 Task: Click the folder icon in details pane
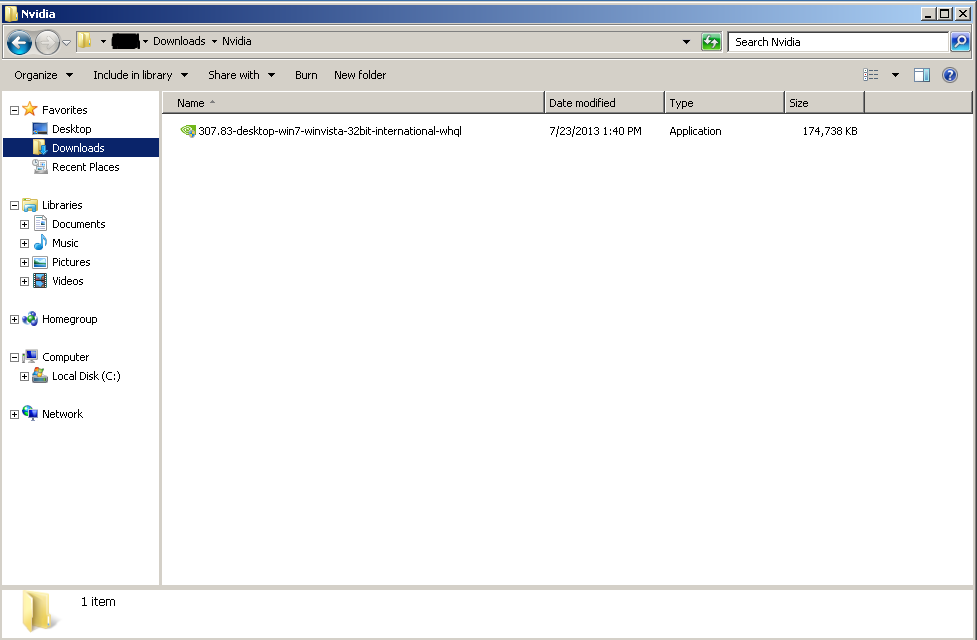point(39,611)
